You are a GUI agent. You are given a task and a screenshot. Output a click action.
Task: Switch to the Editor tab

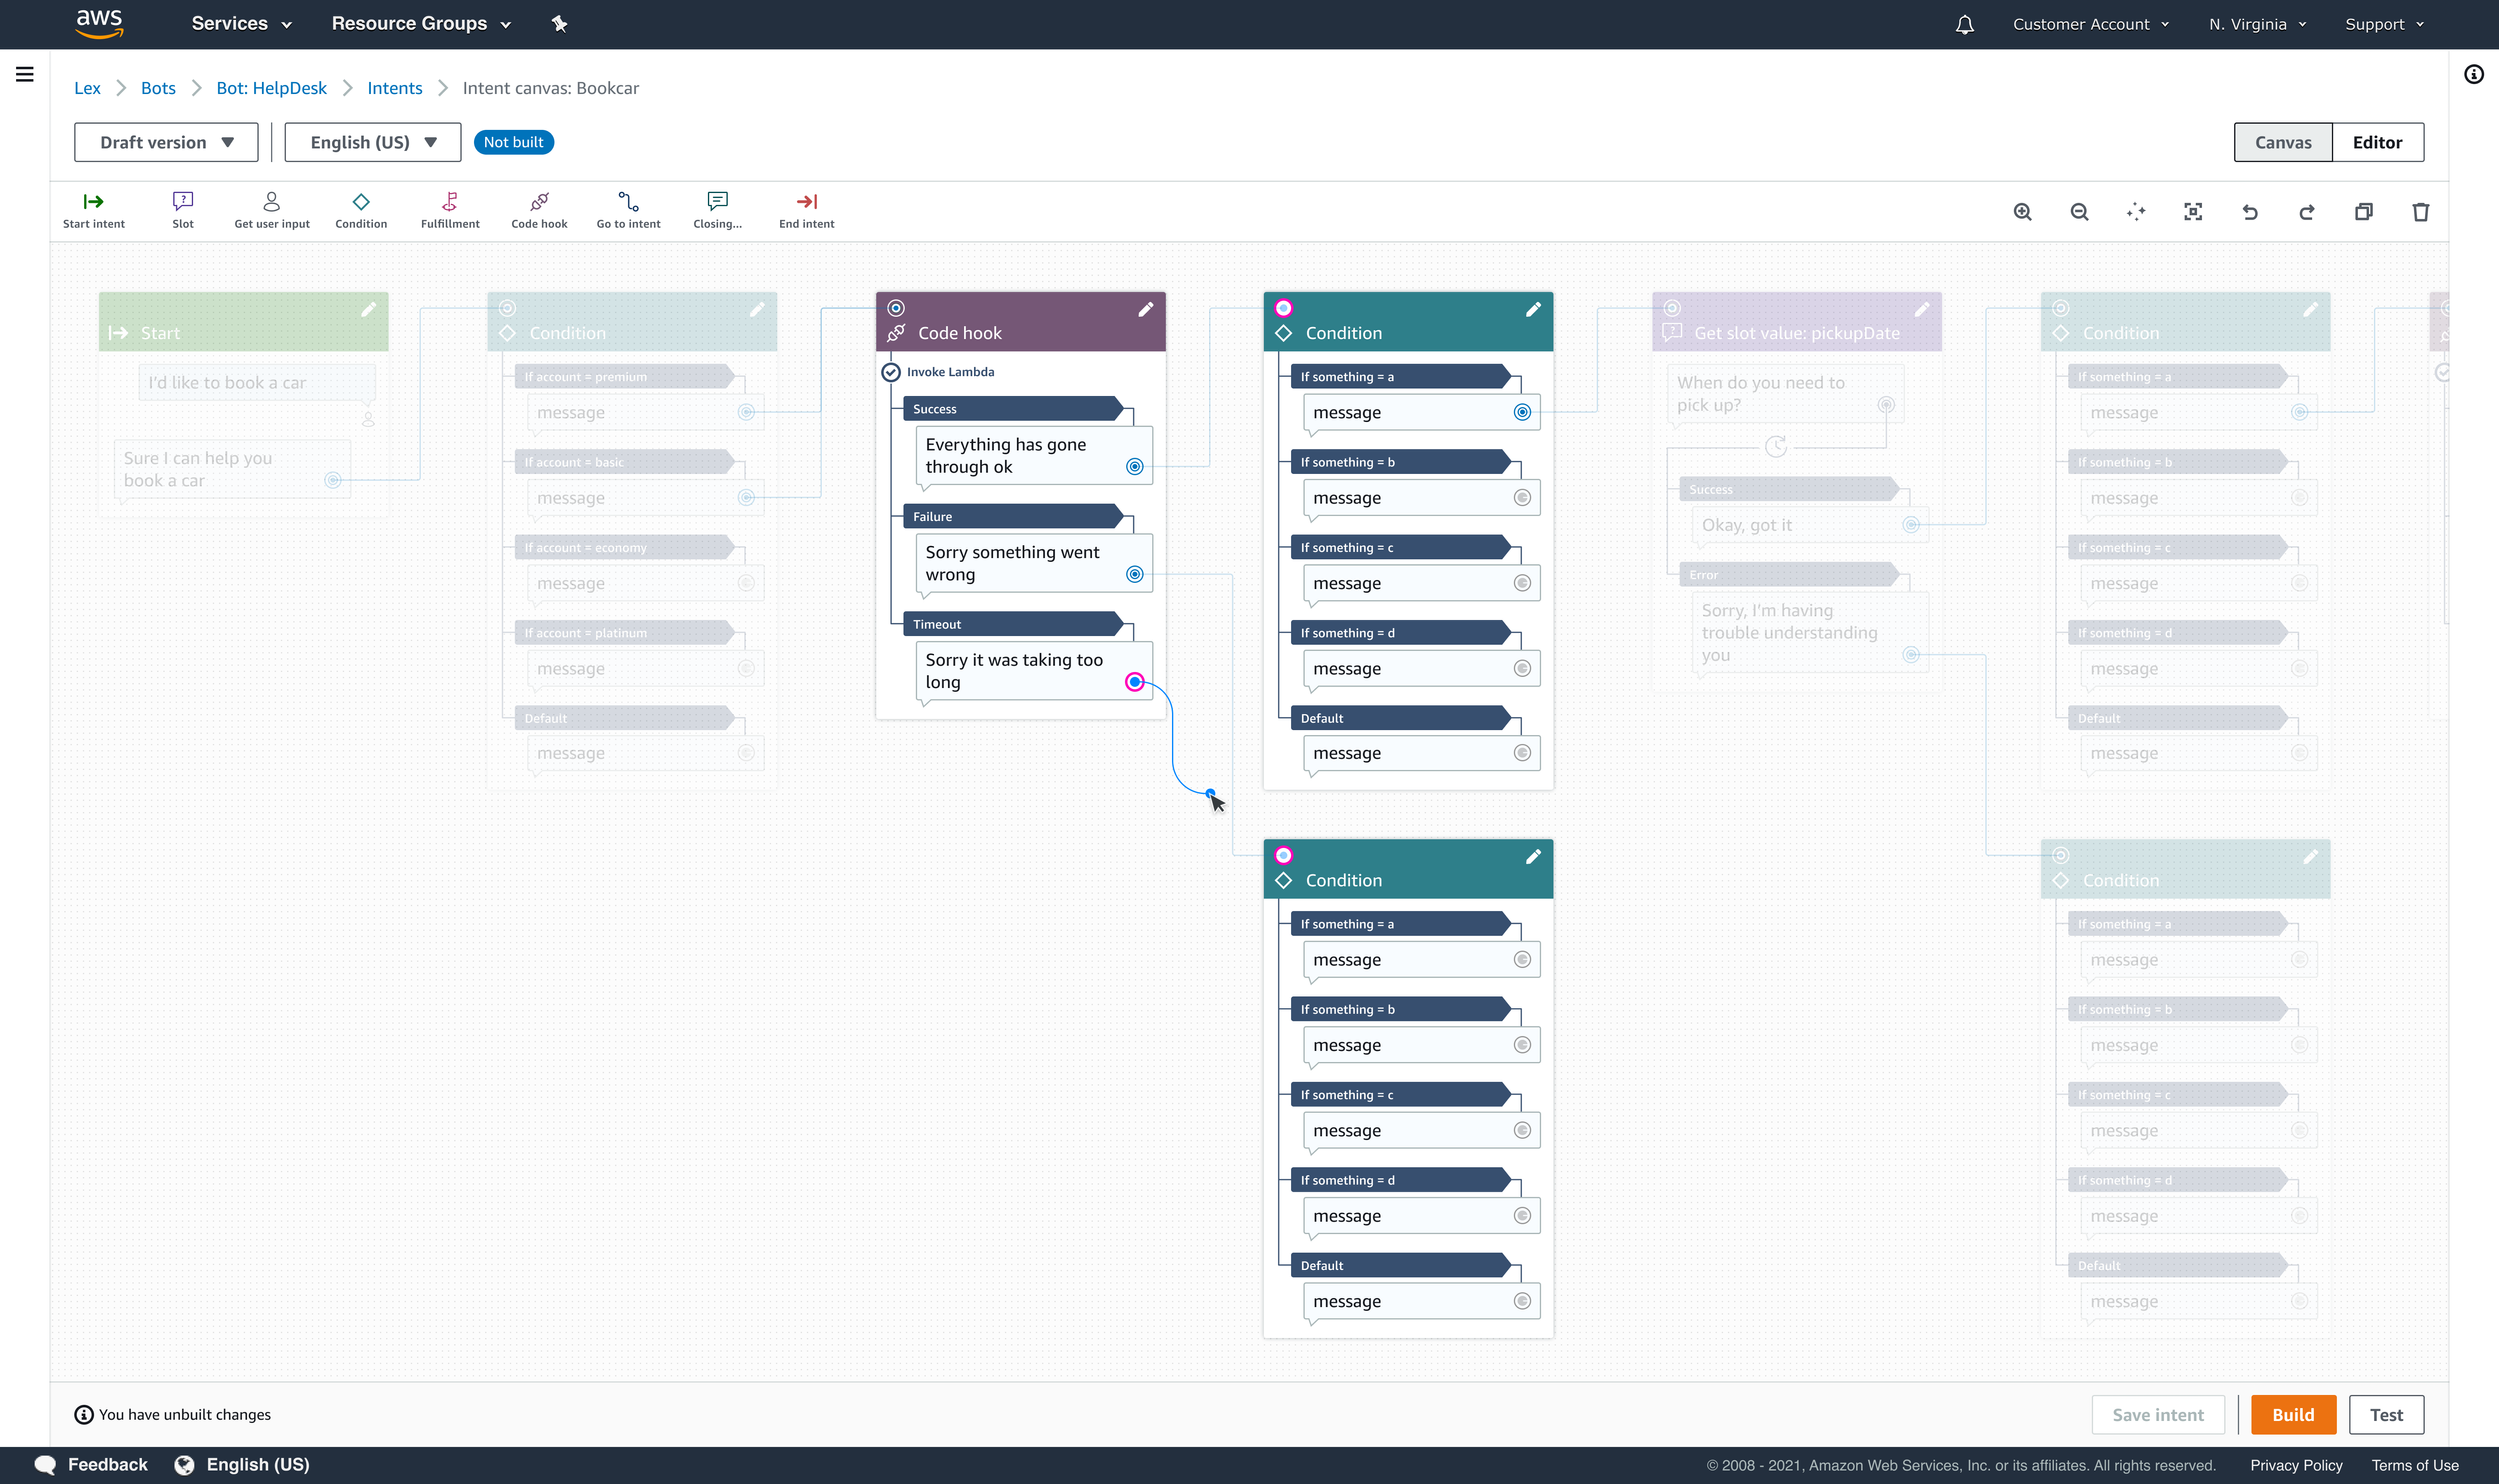tap(2376, 142)
